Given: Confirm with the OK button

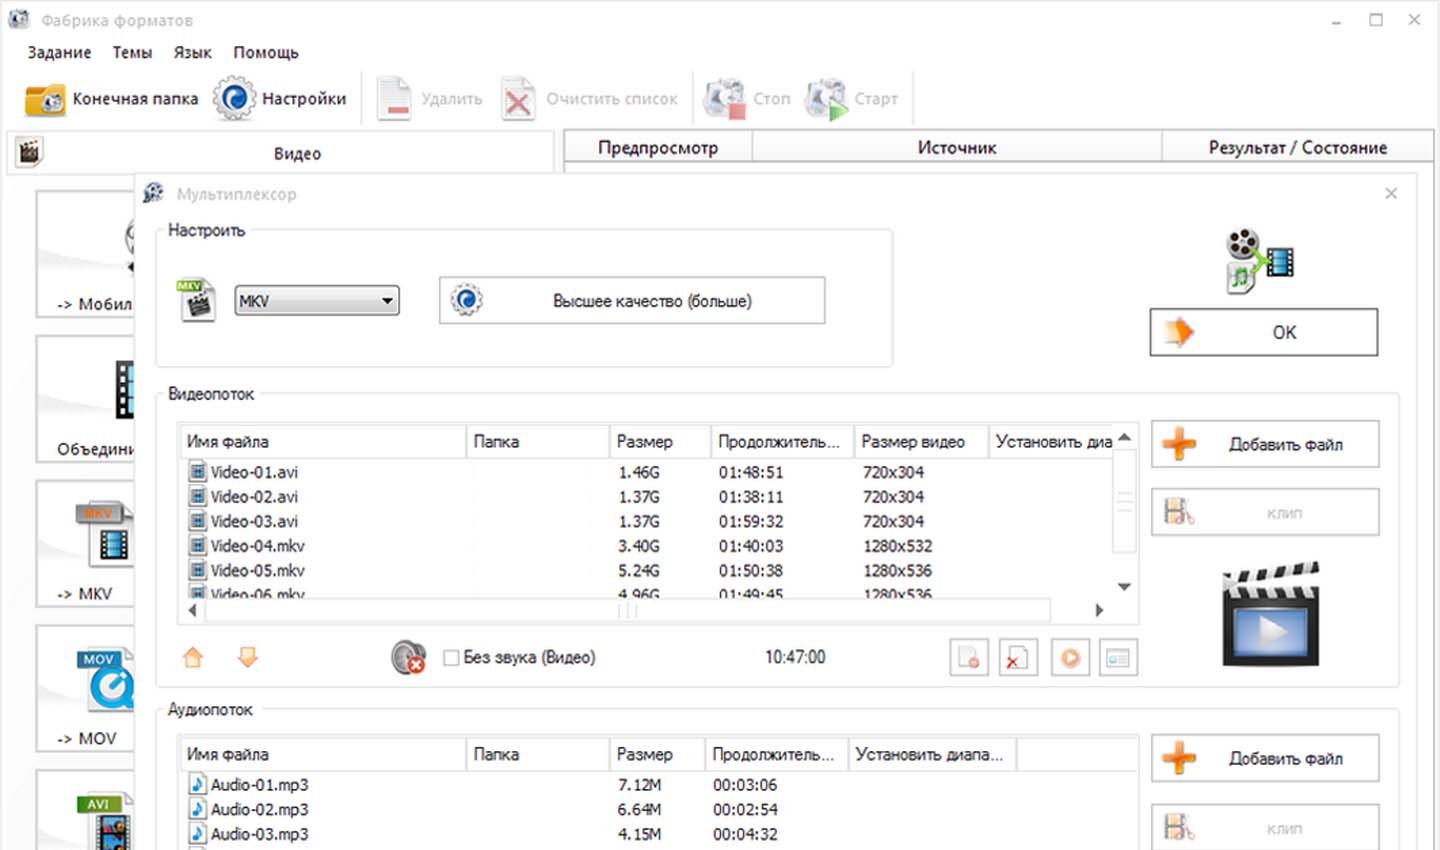Looking at the screenshot, I should pos(1264,332).
